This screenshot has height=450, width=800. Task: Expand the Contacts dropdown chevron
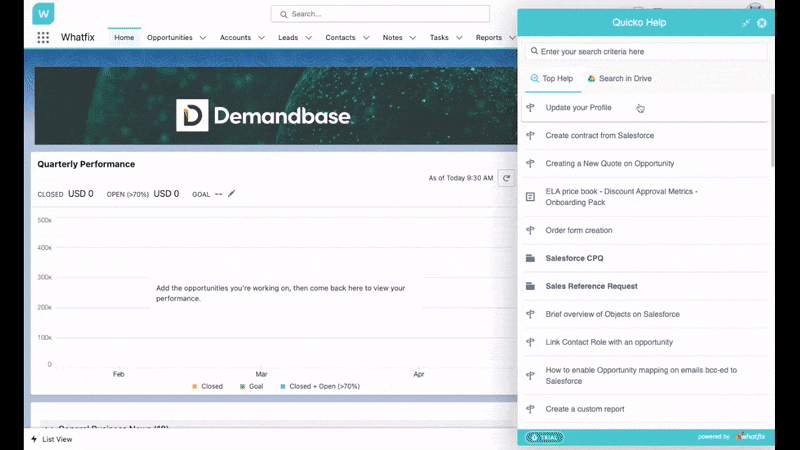(x=366, y=38)
